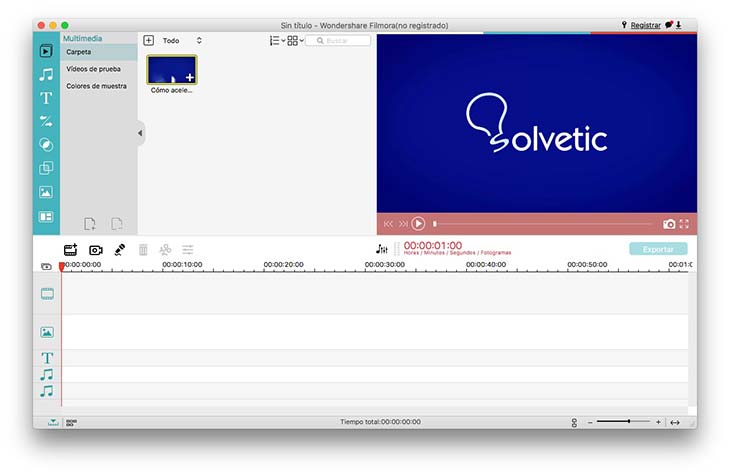Screen dimensions: 730x476
Task: Open the feedback chat bubble icon
Action: pyautogui.click(x=669, y=25)
